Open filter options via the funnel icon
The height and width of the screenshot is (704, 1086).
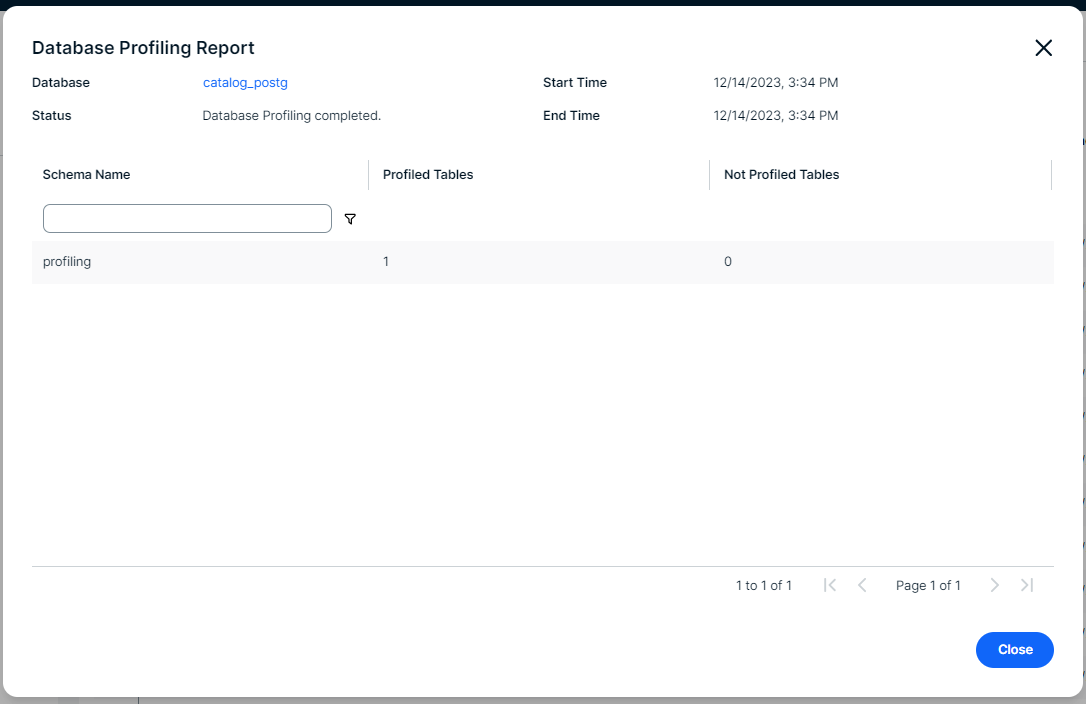coord(350,219)
